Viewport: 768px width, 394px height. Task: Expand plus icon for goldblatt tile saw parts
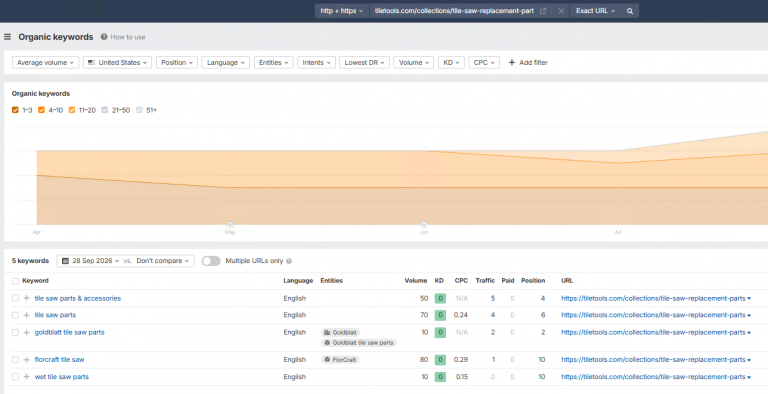coord(26,332)
